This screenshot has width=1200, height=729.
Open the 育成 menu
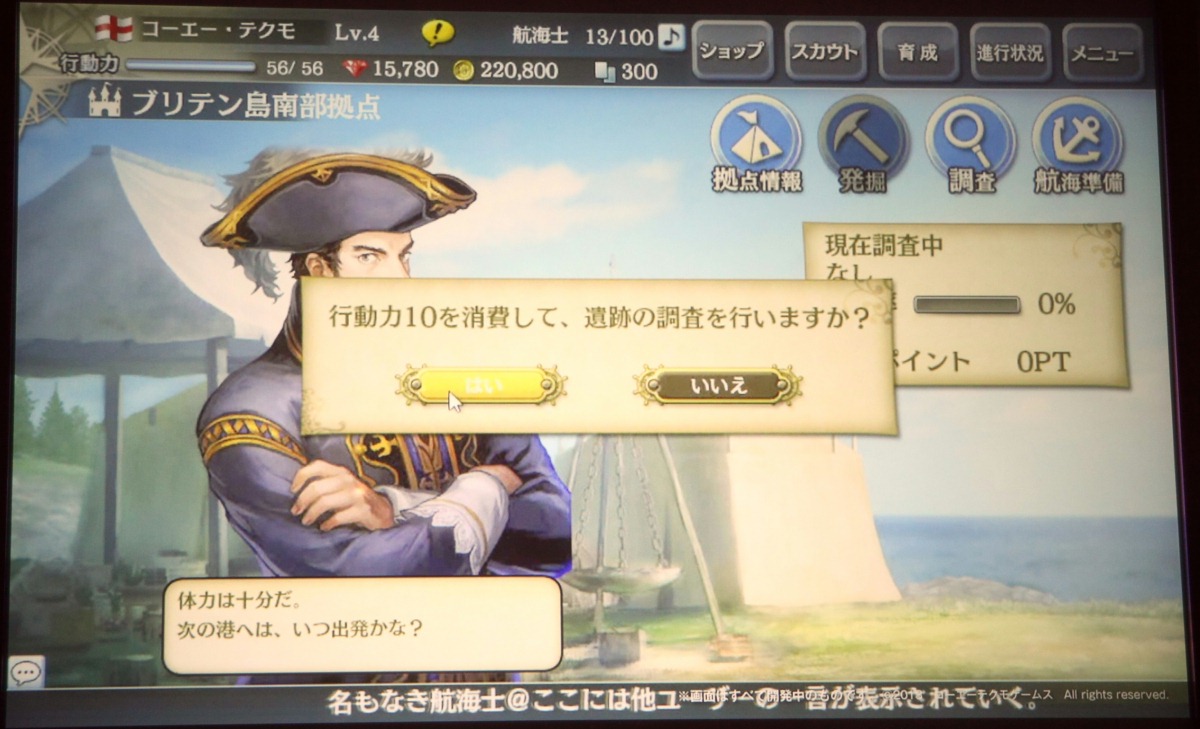pyautogui.click(x=917, y=52)
